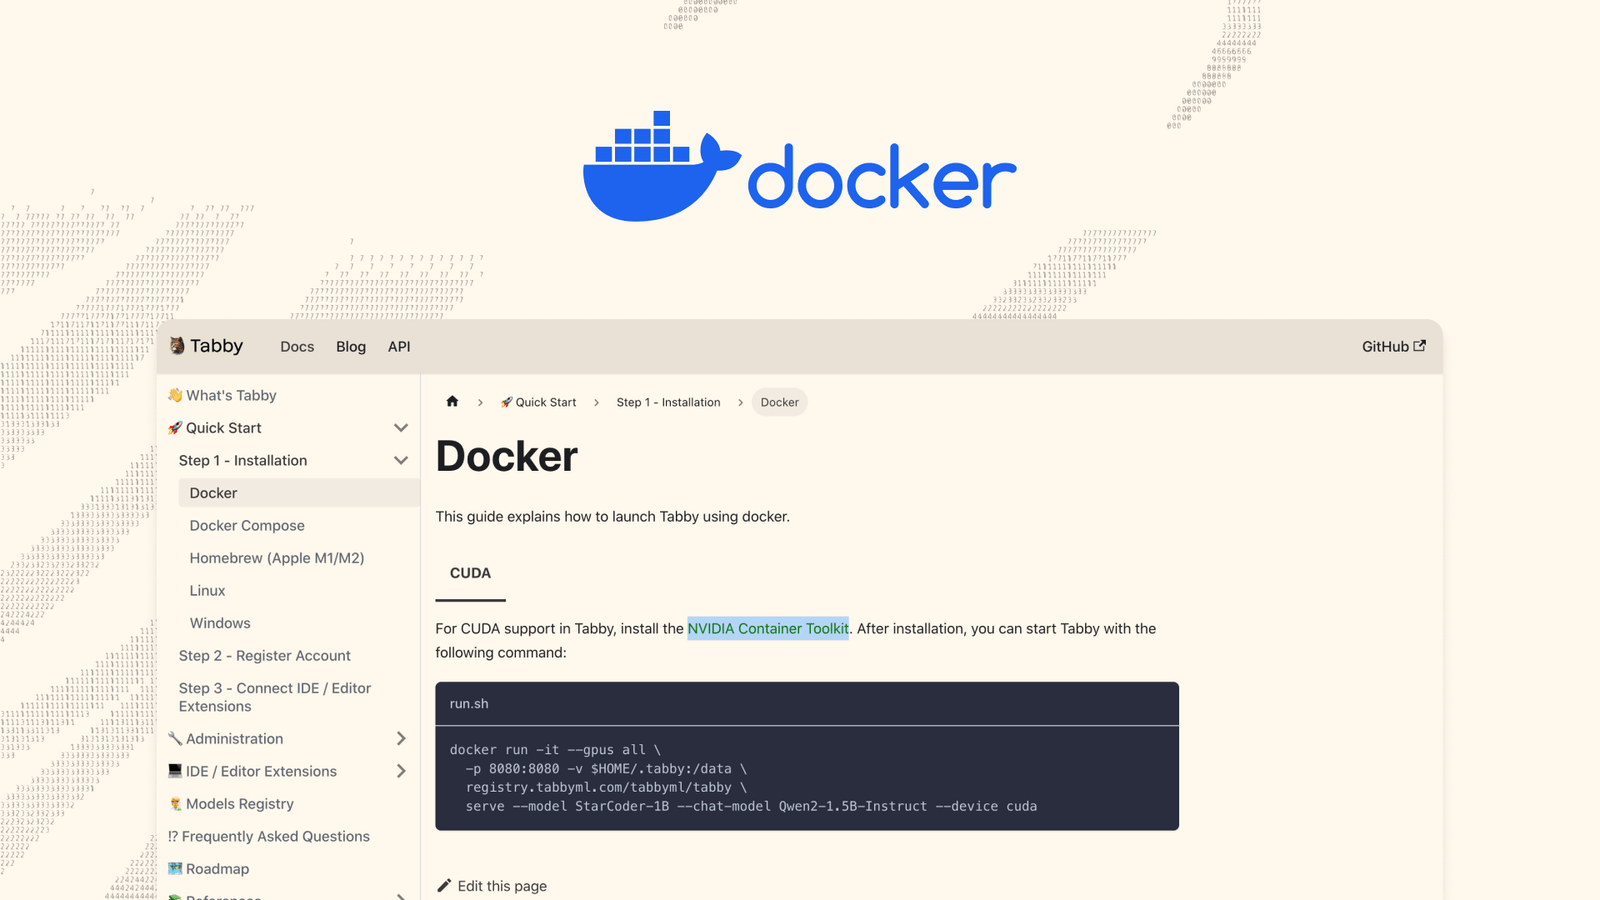
Task: Collapse the Quick Start section
Action: [401, 427]
